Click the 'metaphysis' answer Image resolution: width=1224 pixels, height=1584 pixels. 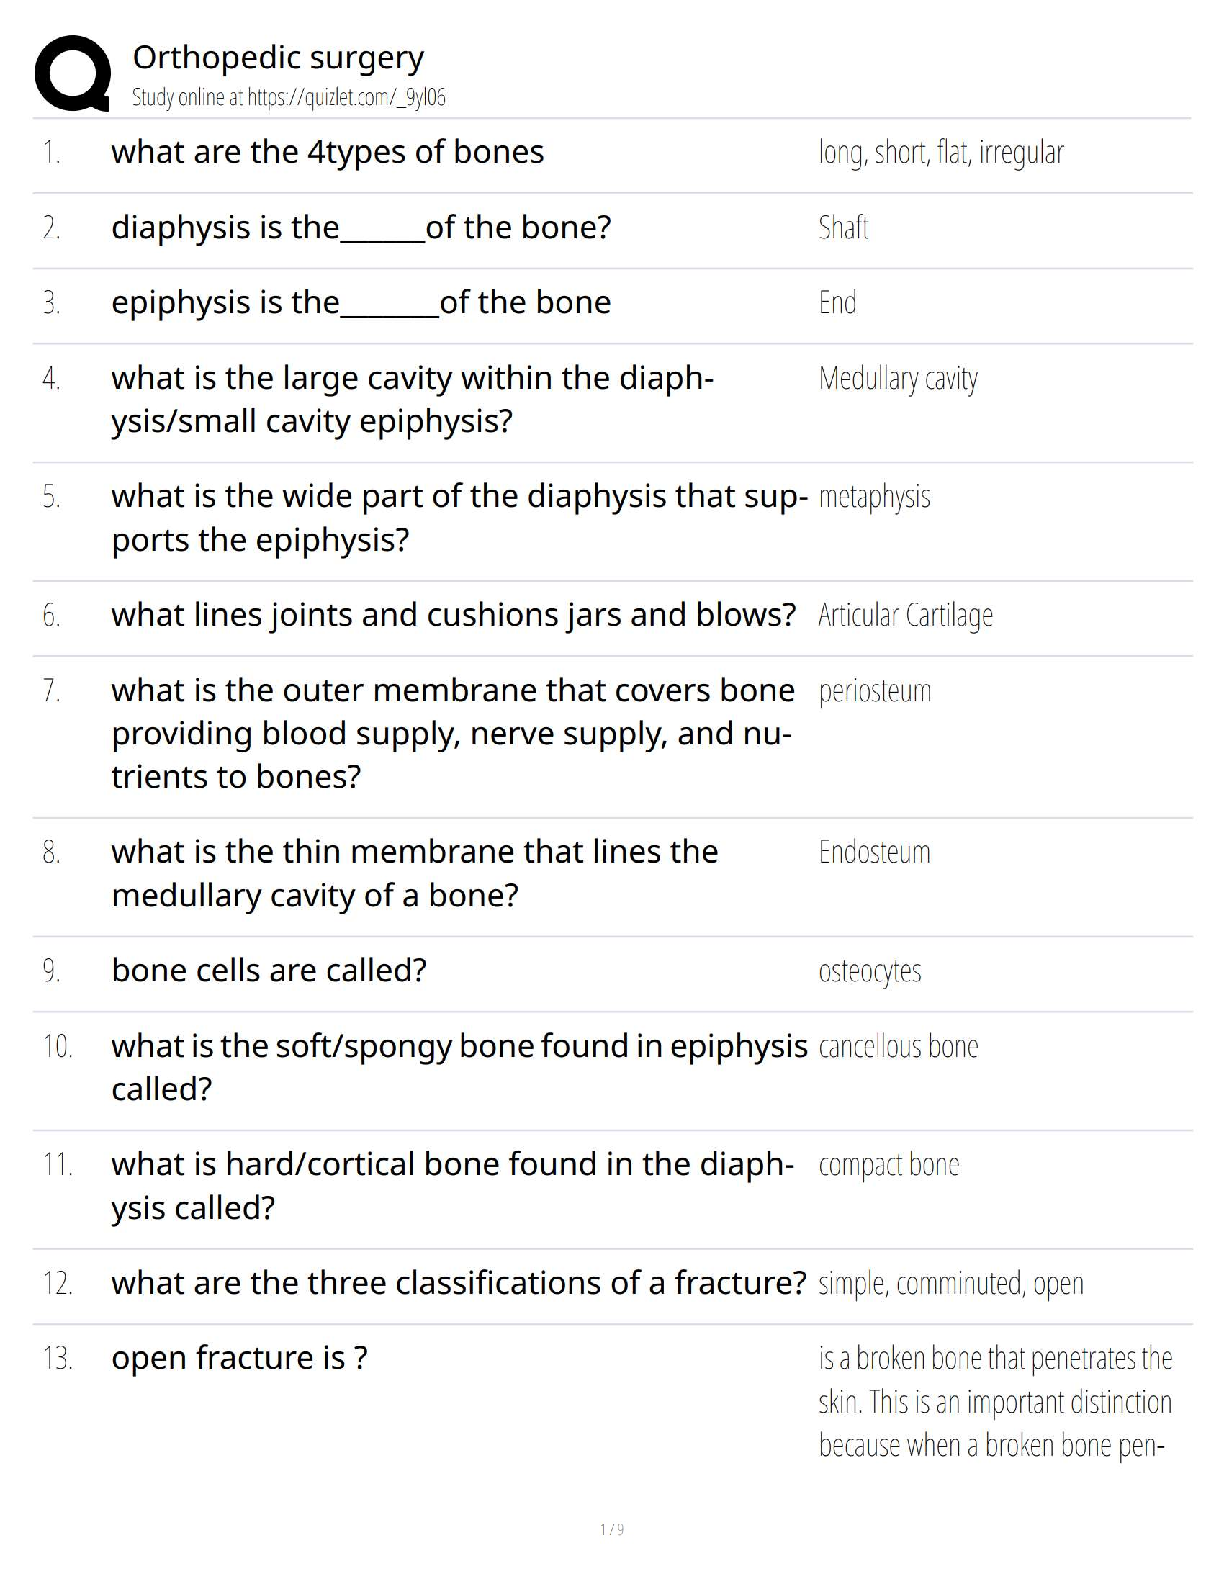pyautogui.click(x=874, y=497)
